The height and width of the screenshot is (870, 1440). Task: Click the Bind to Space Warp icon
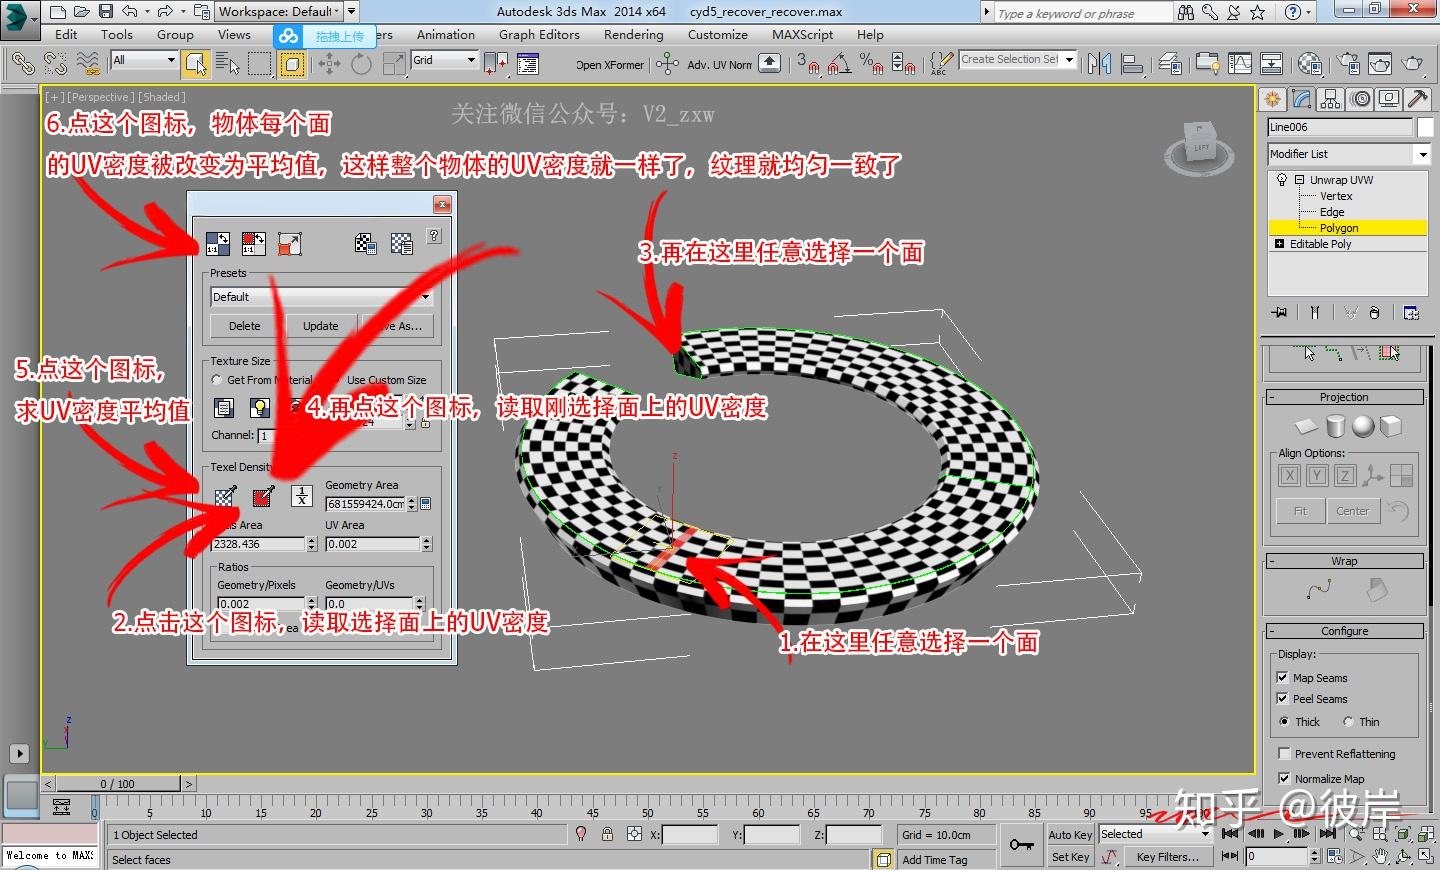point(88,64)
